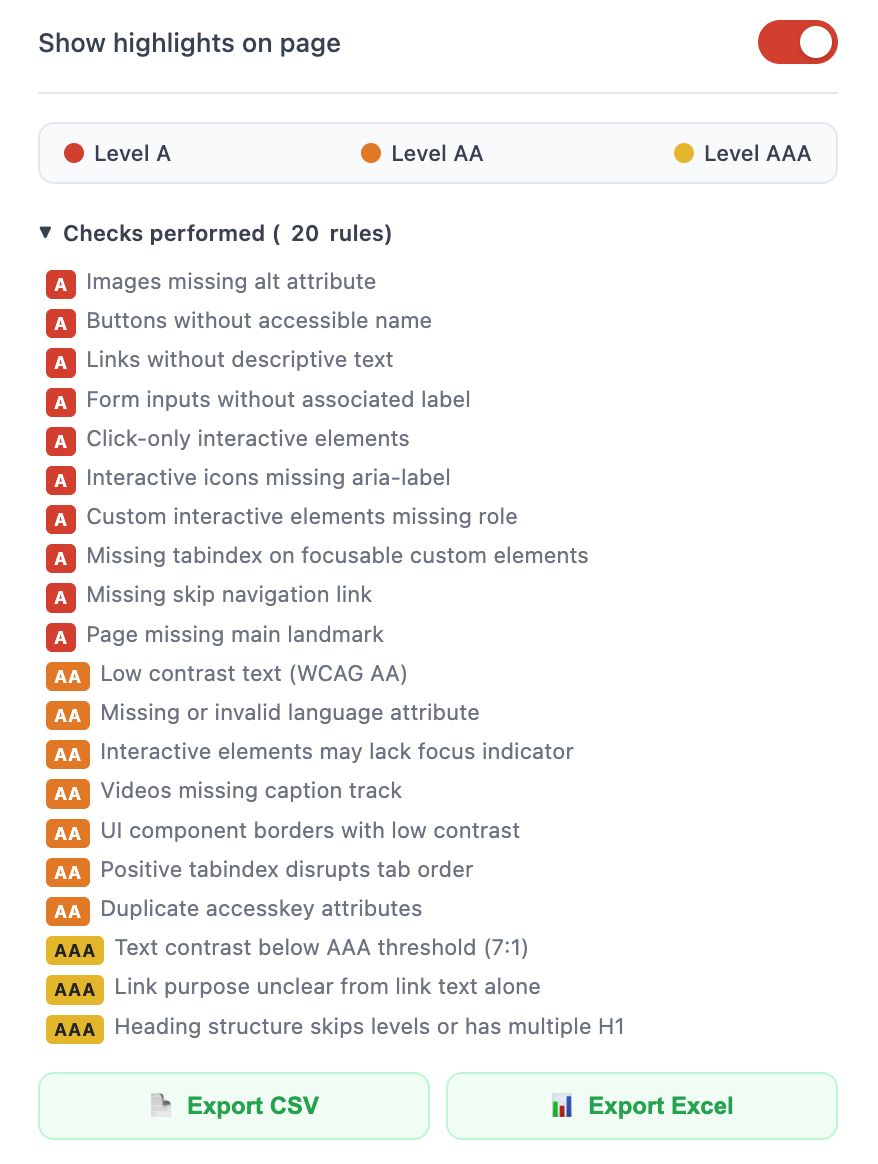Collapse the "Checks performed" section
This screenshot has height=1164, width=878.
(x=46, y=231)
